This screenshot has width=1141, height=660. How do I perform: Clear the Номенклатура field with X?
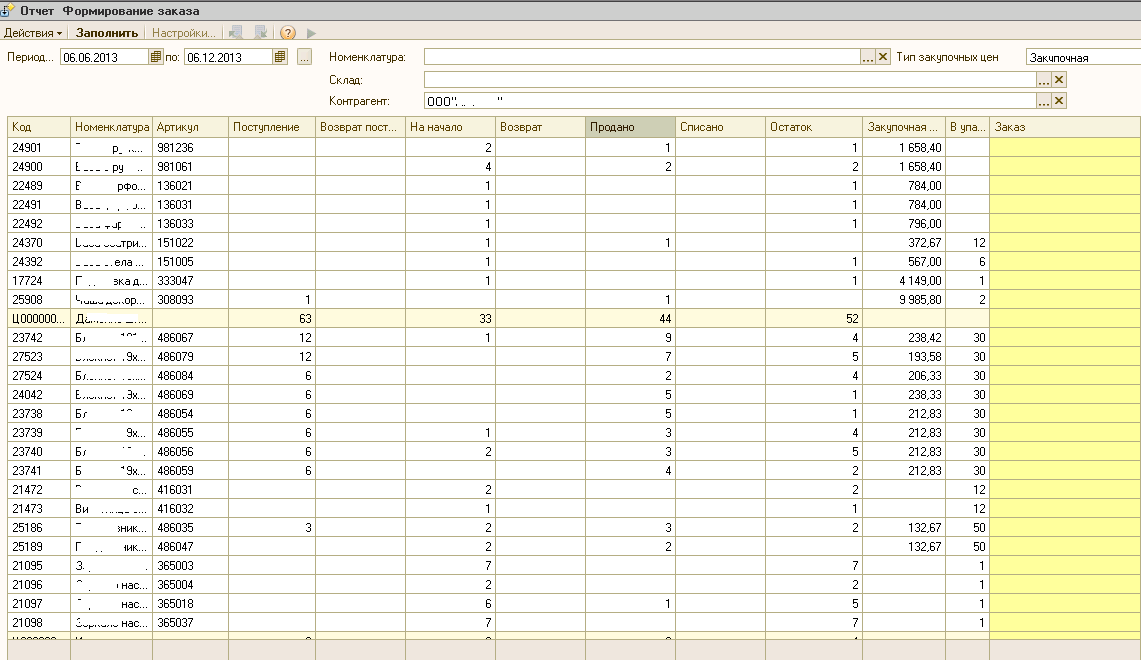[883, 57]
